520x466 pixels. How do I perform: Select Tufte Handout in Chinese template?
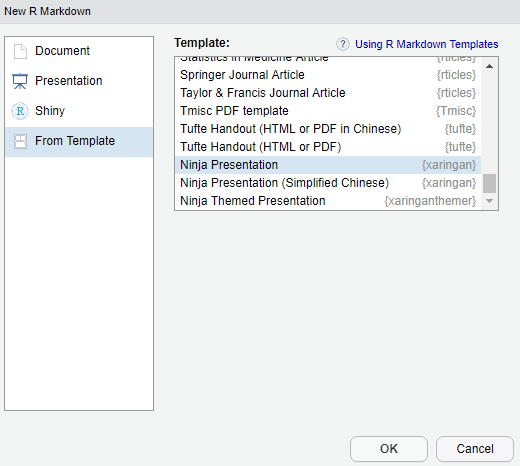pos(328,129)
